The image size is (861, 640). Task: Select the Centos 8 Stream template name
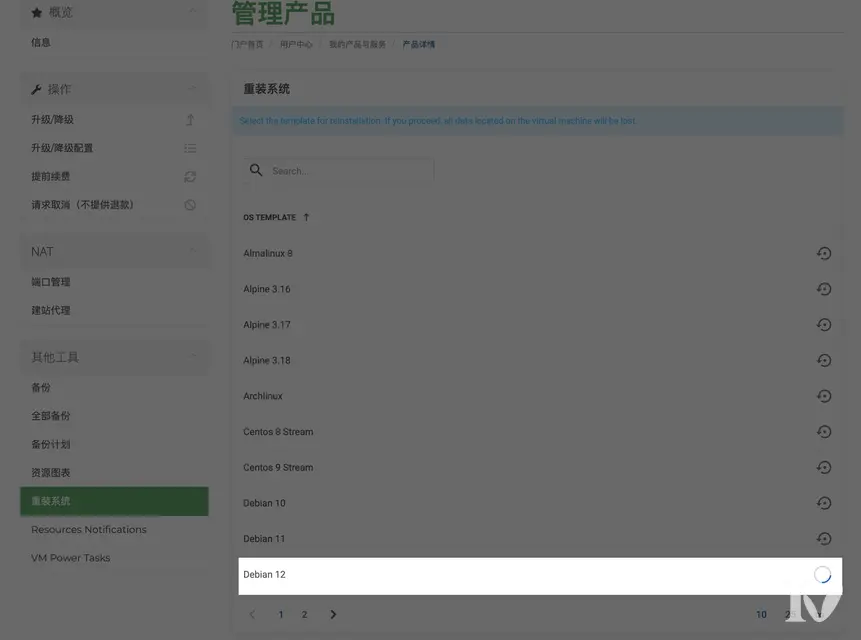click(x=278, y=432)
